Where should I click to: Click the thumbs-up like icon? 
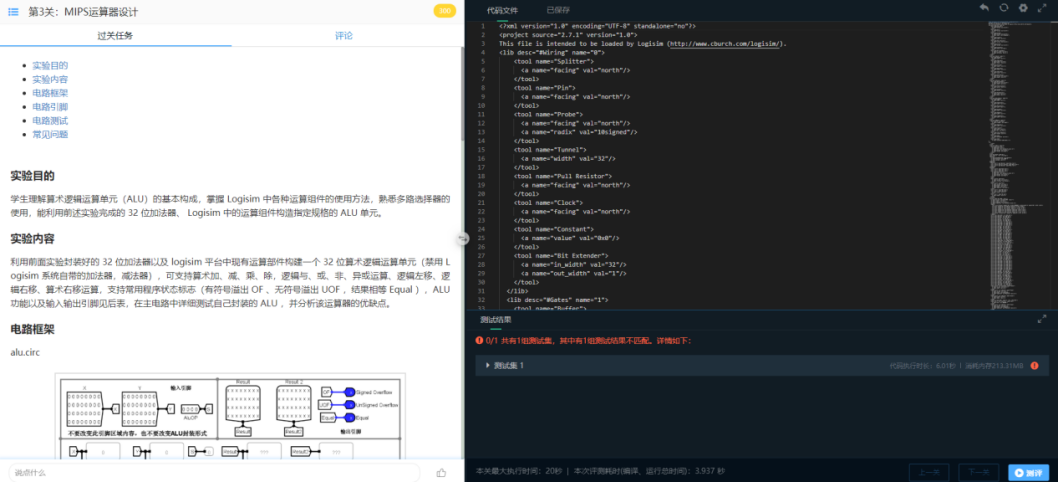(441, 473)
